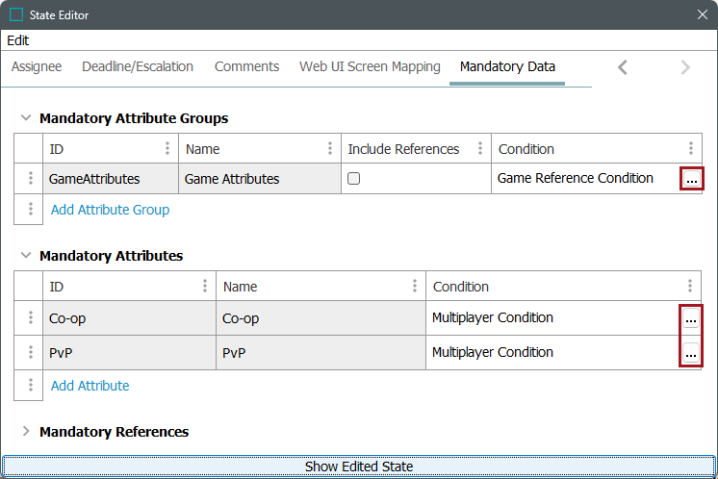Open the Include References column options menu
The height and width of the screenshot is (479, 718).
pos(480,148)
